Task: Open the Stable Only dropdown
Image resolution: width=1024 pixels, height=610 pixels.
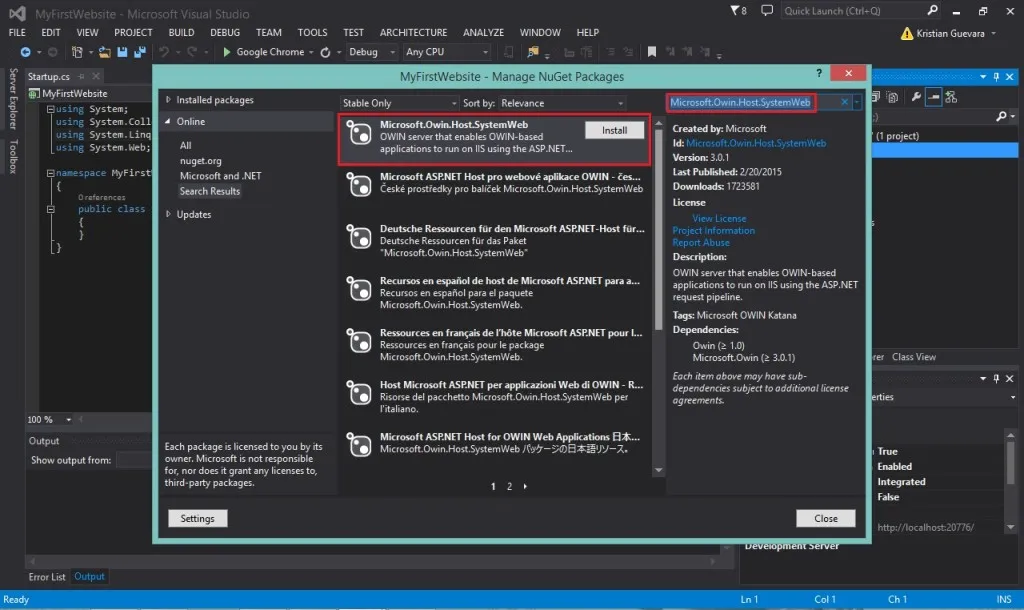Action: [x=399, y=103]
